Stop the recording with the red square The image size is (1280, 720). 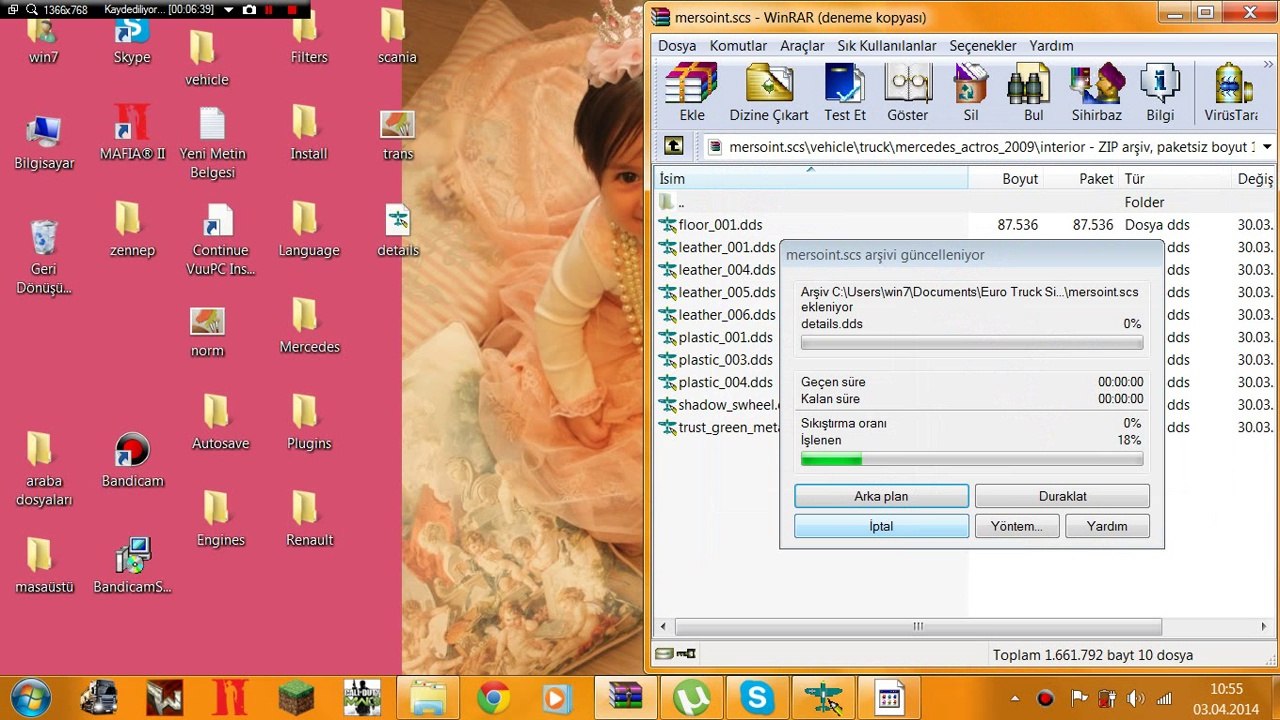291,9
